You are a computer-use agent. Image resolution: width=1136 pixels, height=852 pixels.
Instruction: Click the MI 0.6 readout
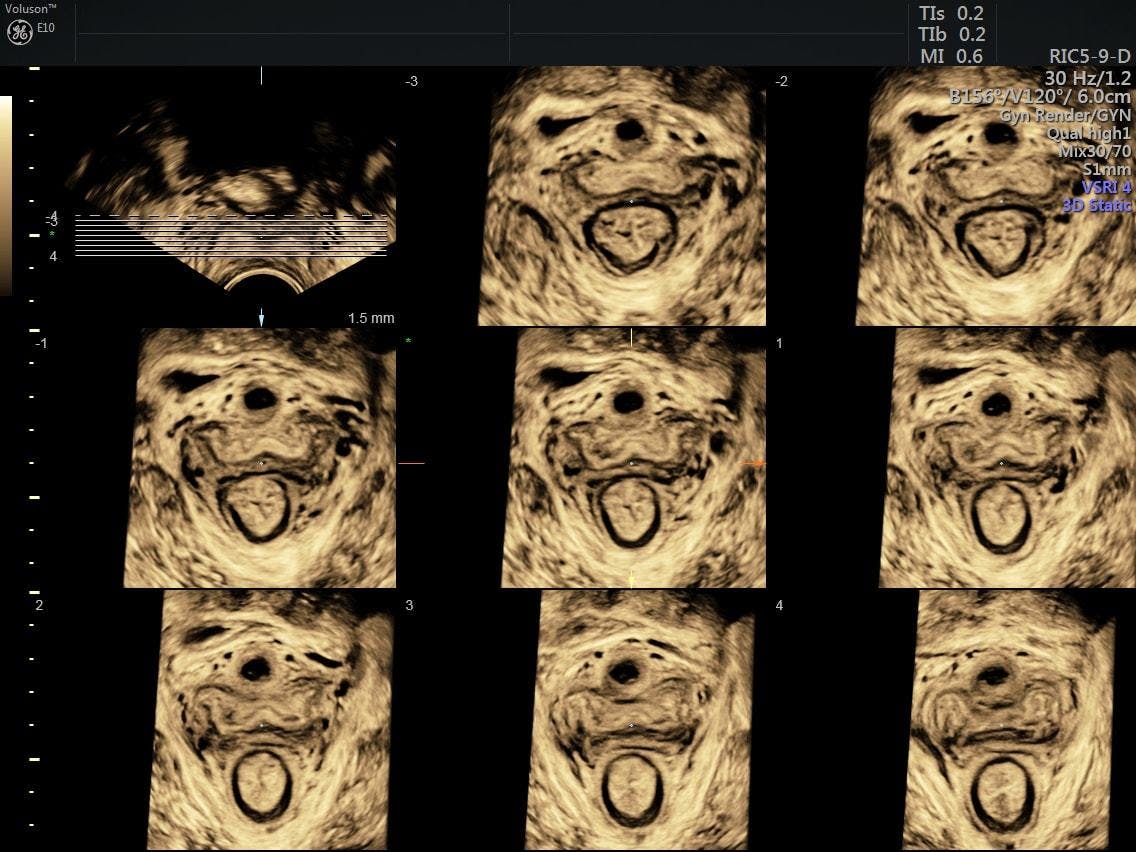(950, 57)
